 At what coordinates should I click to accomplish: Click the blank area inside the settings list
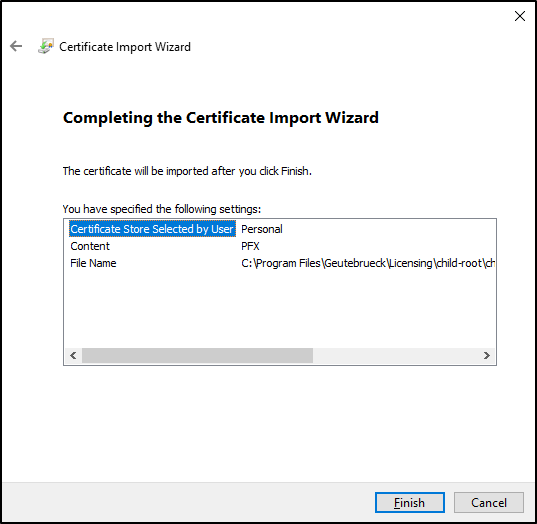[279, 309]
